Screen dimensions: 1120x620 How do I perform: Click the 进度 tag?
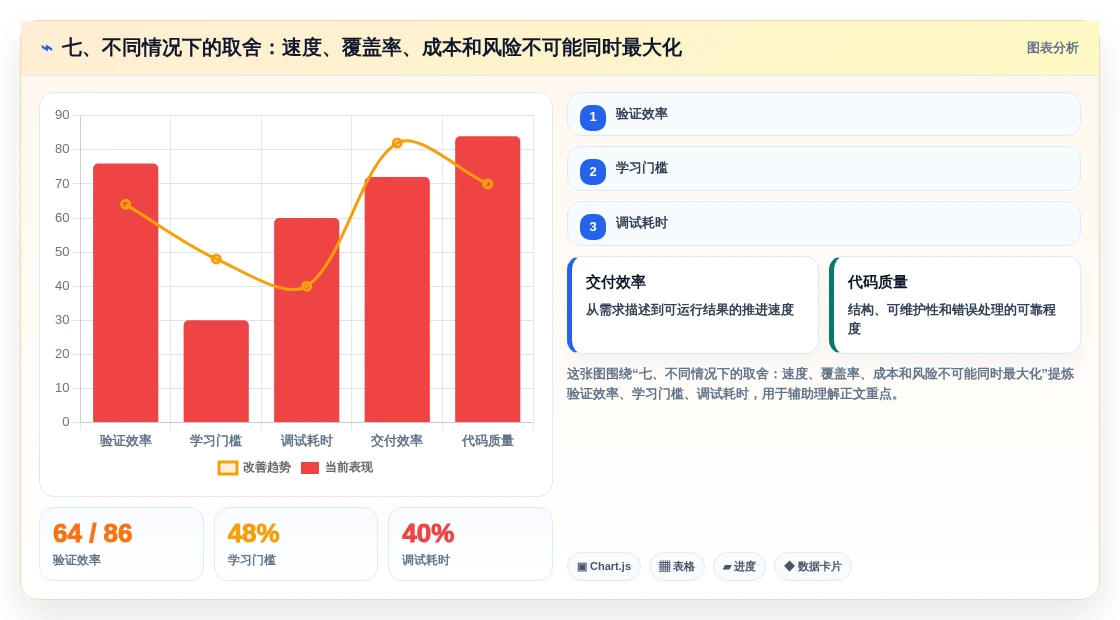click(x=739, y=566)
